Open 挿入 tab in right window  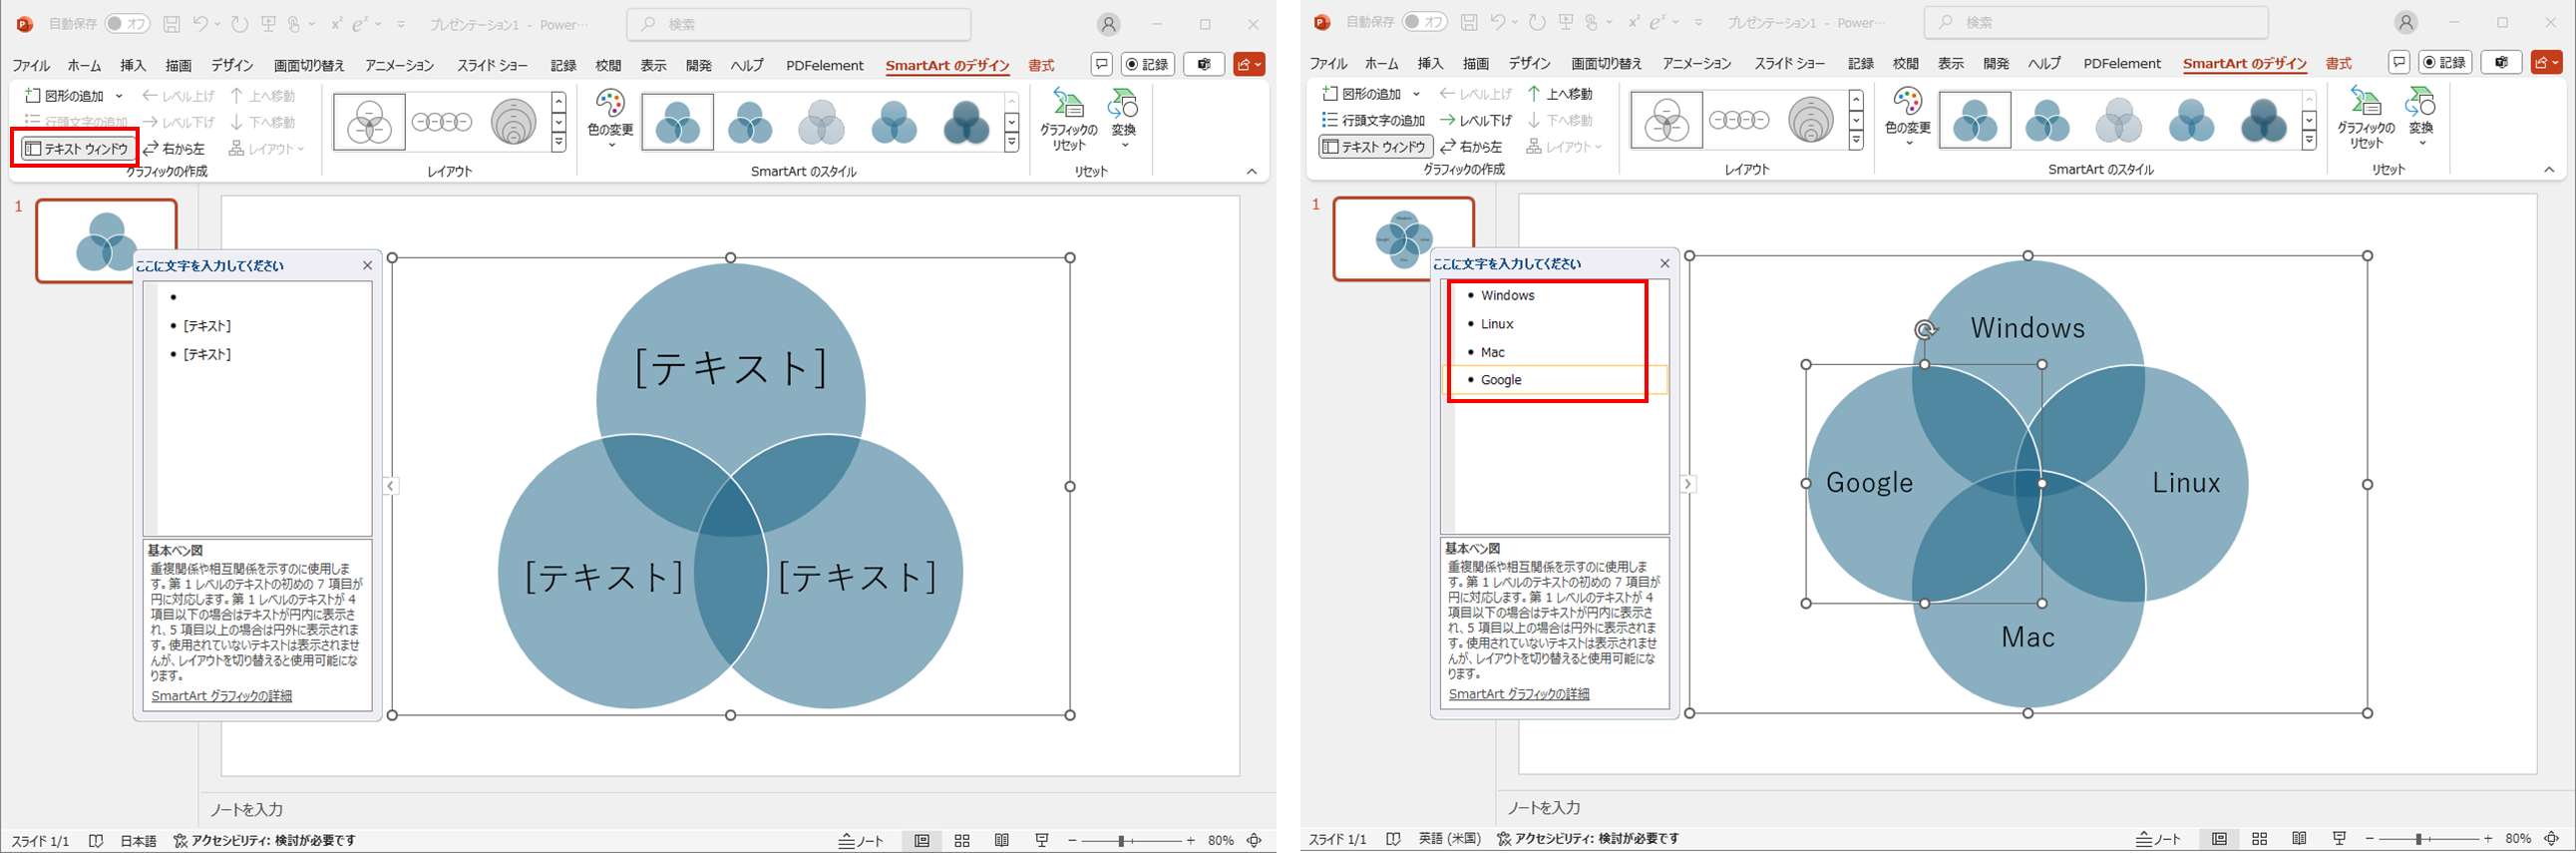[x=1430, y=63]
